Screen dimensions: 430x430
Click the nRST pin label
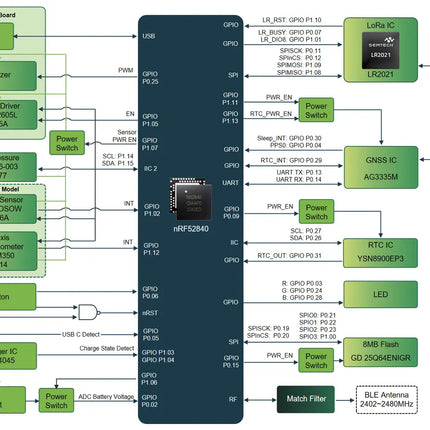click(150, 313)
